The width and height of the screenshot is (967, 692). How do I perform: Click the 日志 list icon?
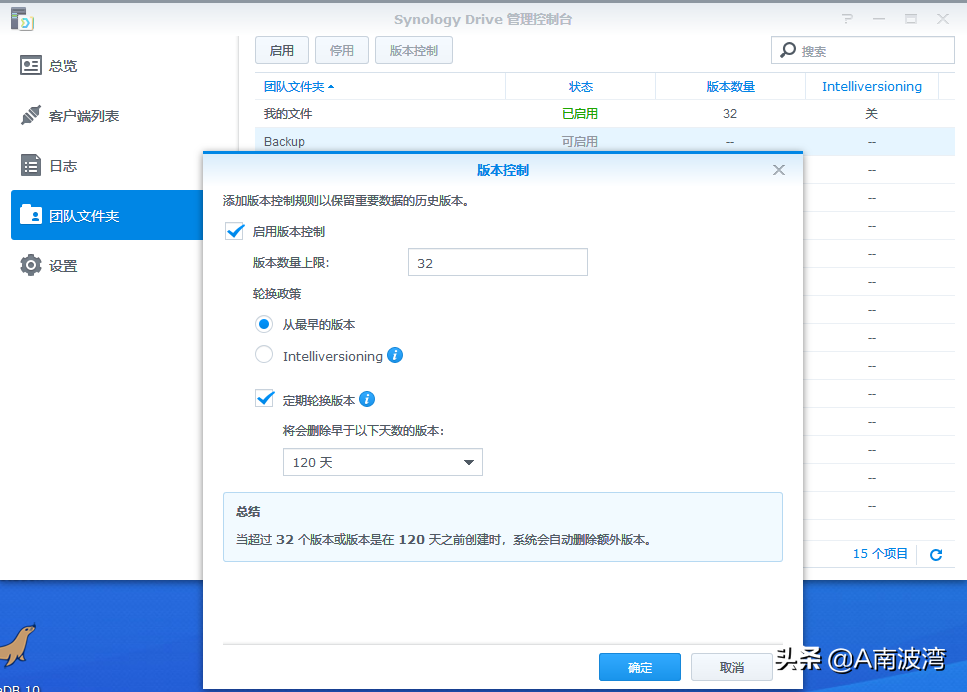click(x=30, y=165)
